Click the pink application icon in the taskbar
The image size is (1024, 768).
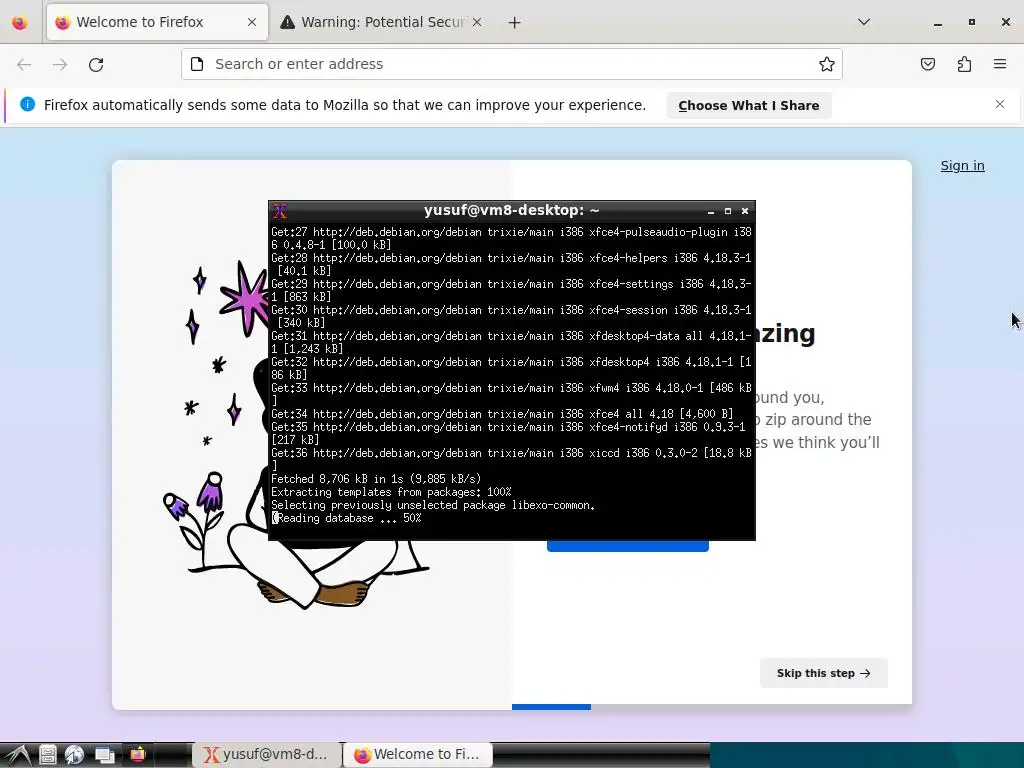click(x=138, y=755)
